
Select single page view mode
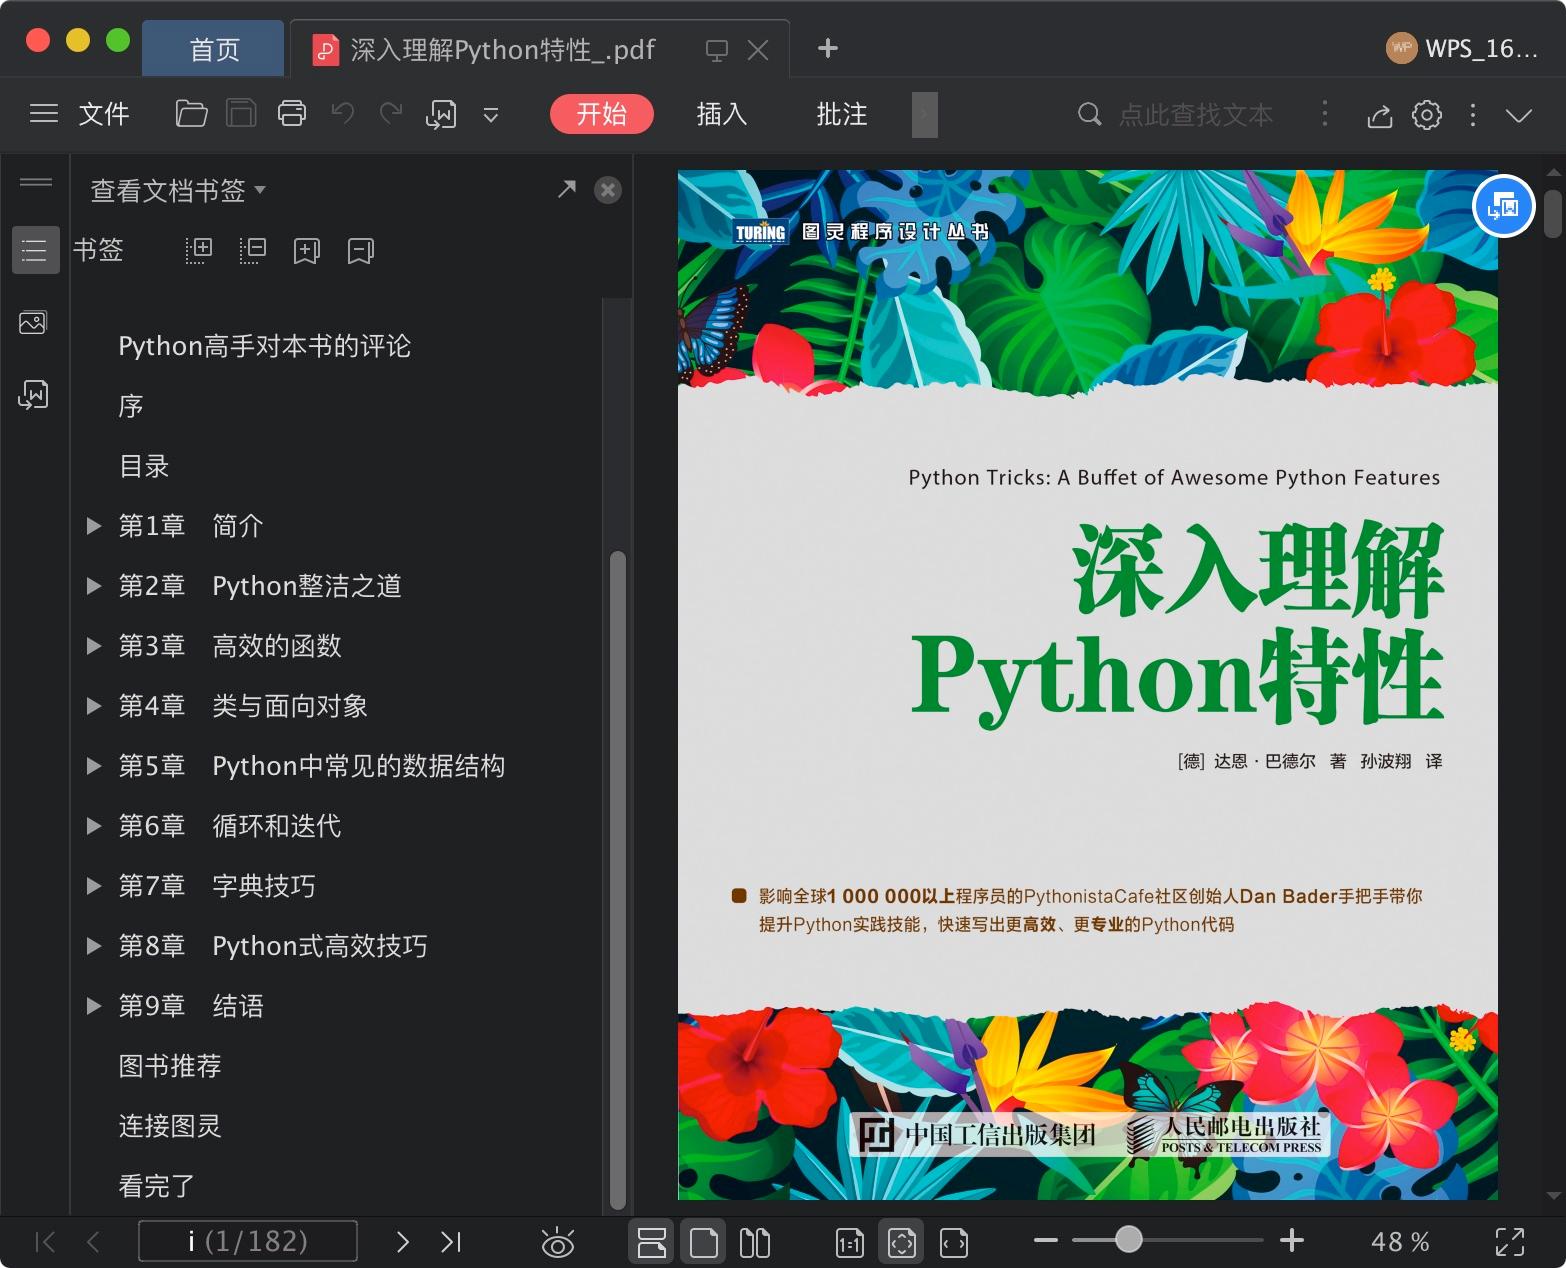click(x=704, y=1242)
